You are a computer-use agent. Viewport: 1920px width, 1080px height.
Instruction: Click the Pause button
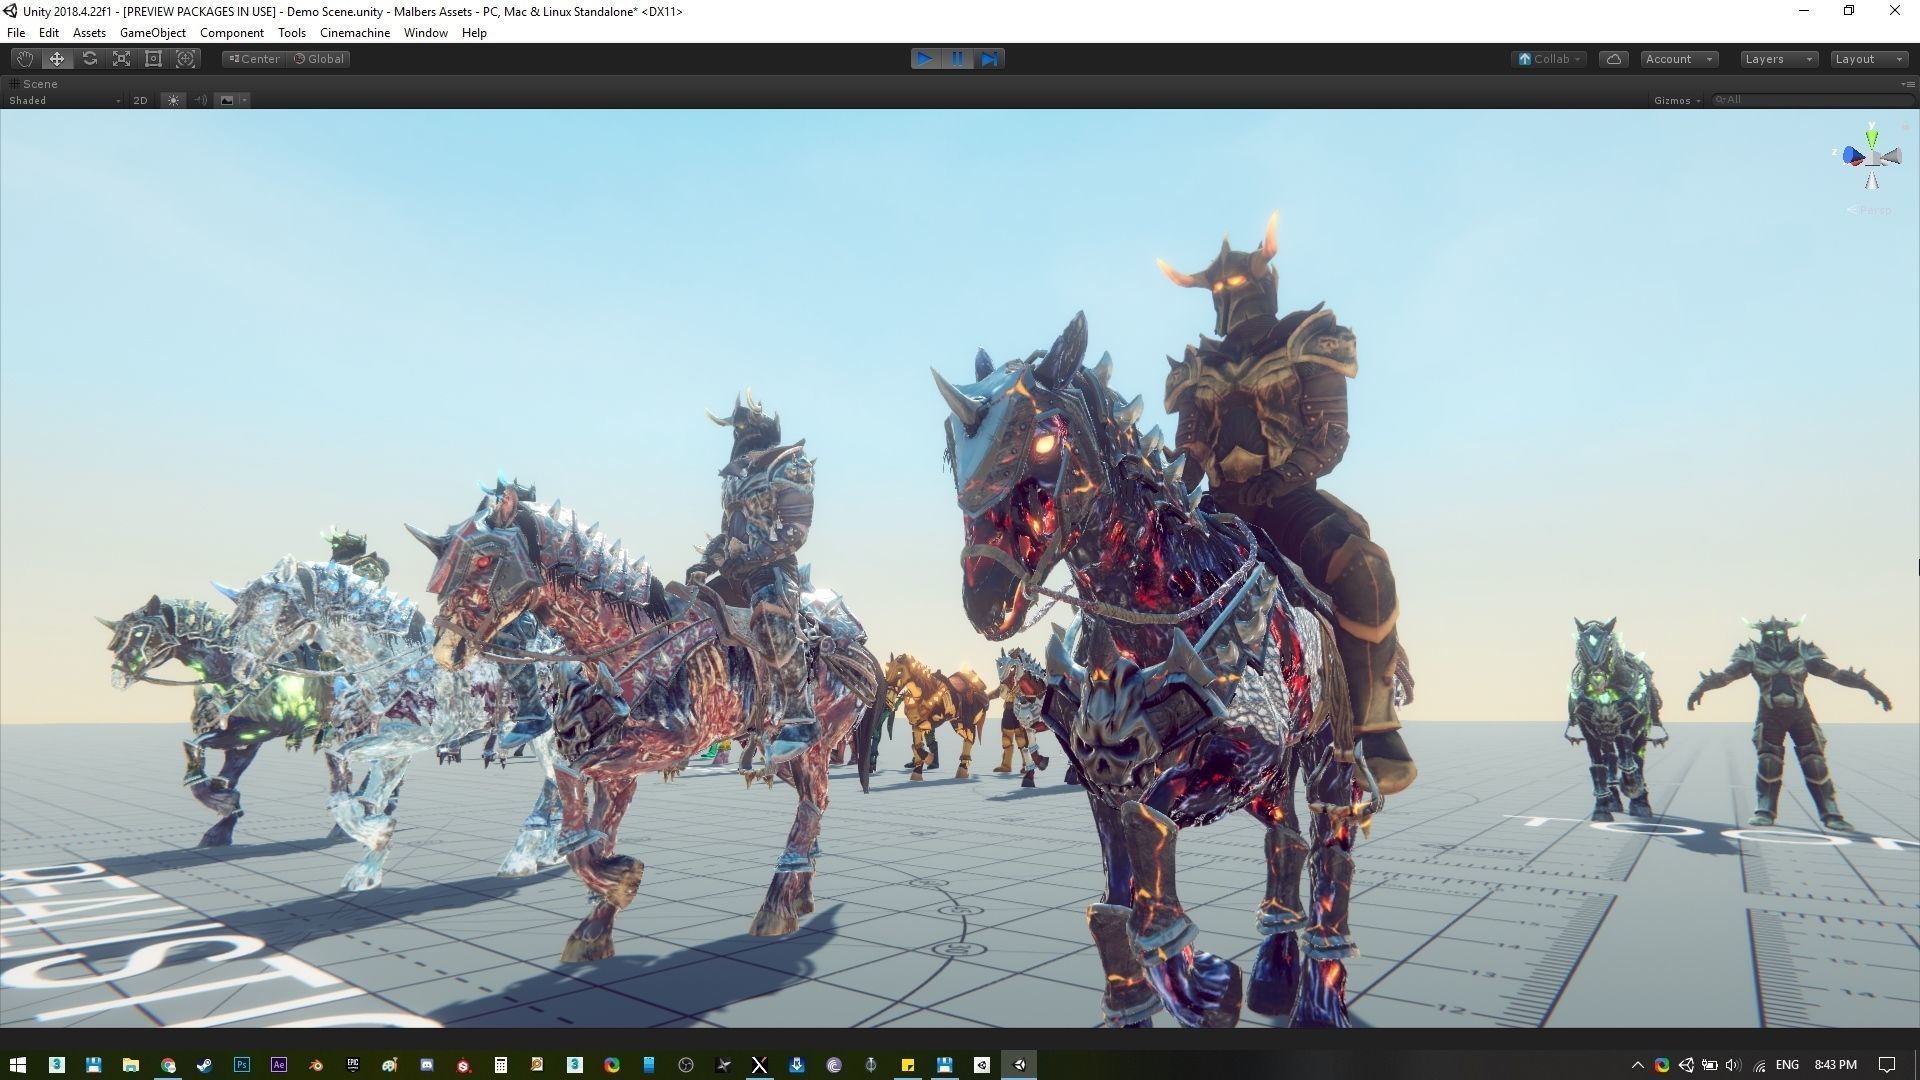(957, 59)
